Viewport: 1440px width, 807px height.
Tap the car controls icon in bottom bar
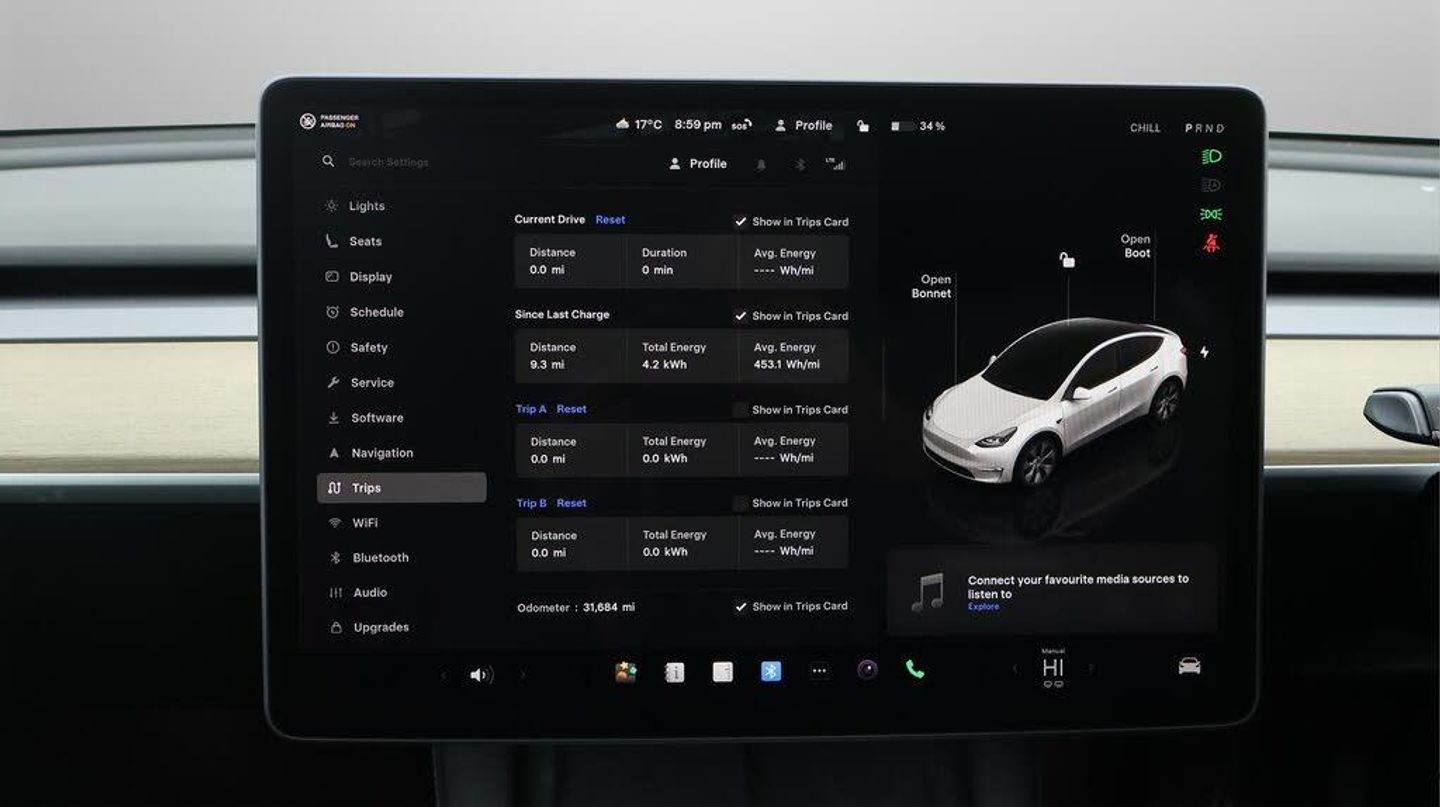point(1189,667)
